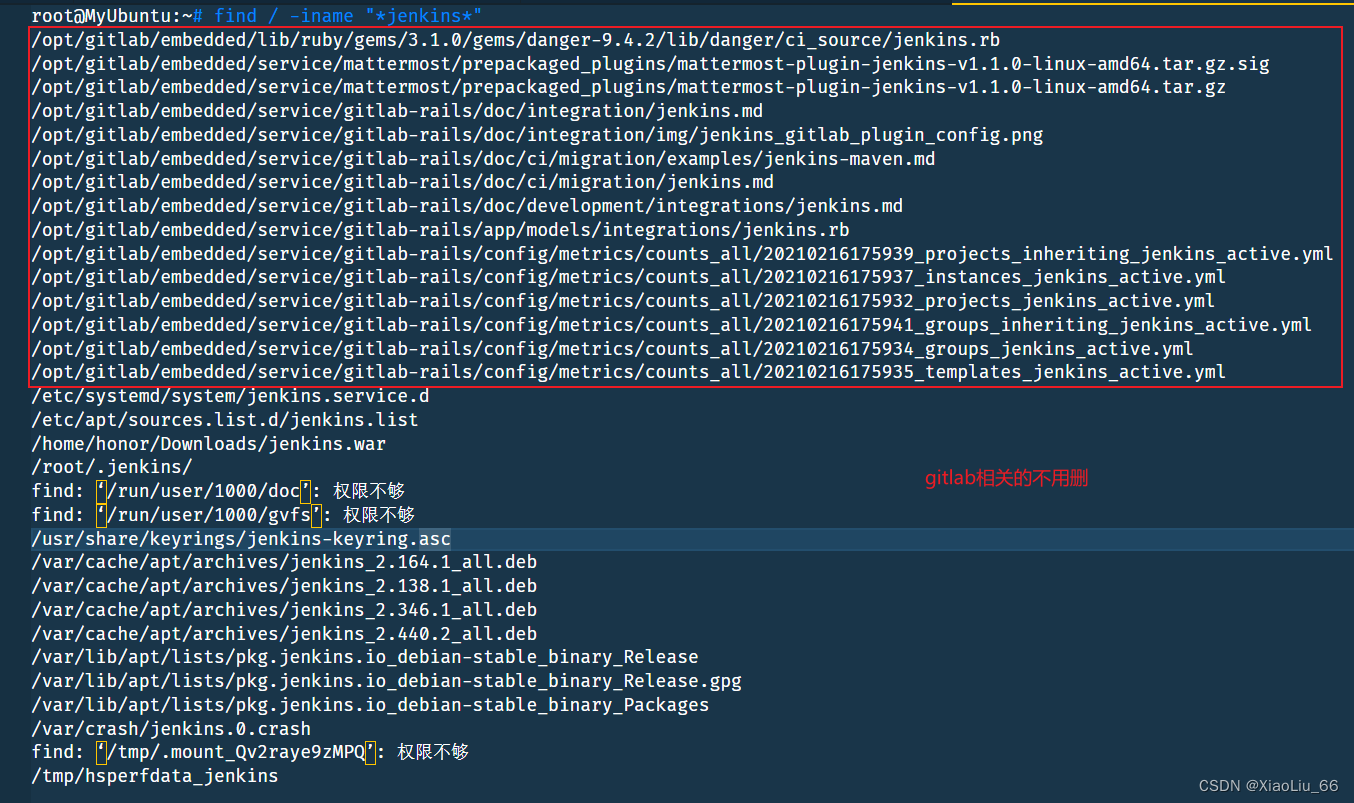Select the jenkins_gitlab_plugin_config.png line
1354x803 pixels.
coord(537,135)
